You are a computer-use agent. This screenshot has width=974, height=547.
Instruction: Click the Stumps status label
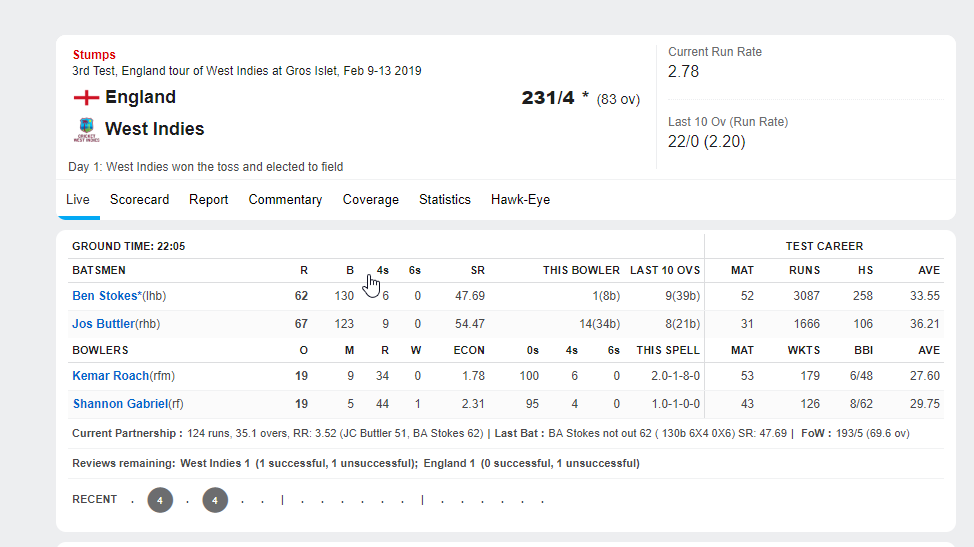point(94,55)
